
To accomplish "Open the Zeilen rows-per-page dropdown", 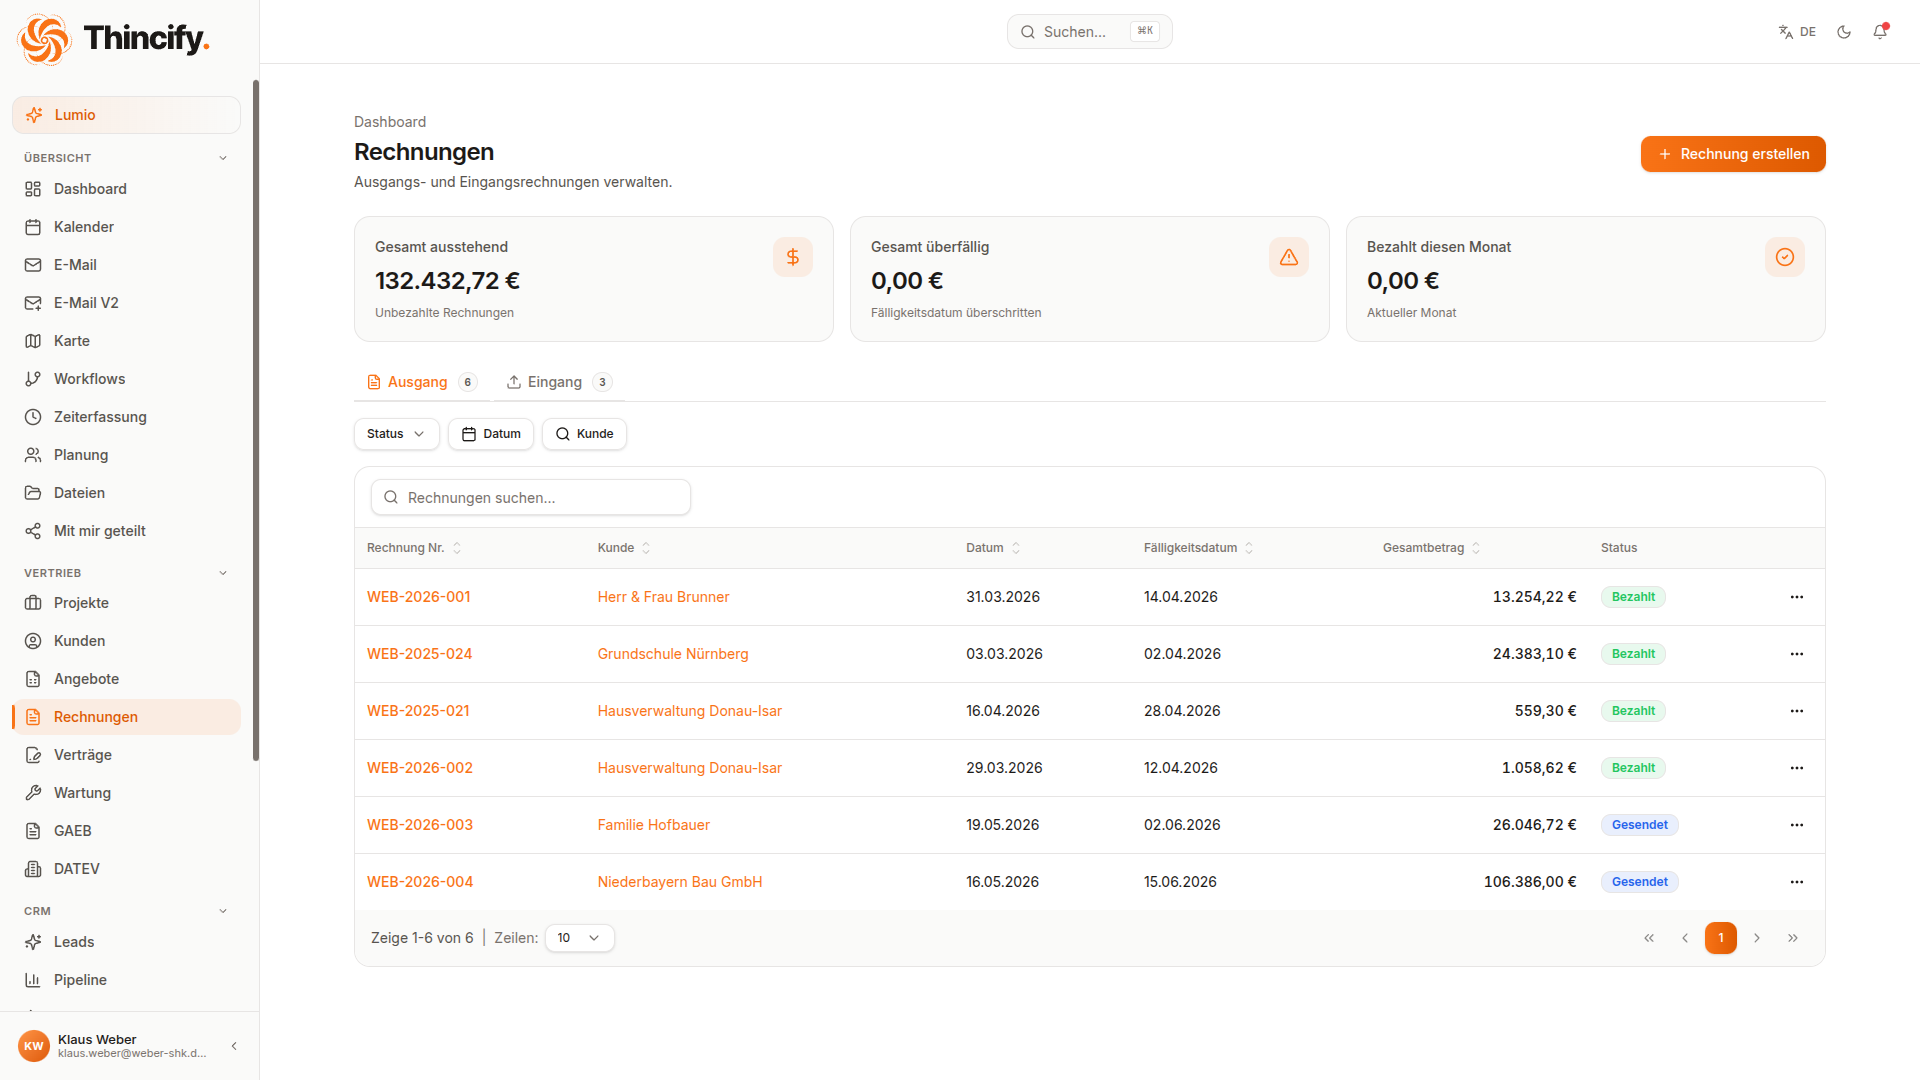I will click(579, 938).
